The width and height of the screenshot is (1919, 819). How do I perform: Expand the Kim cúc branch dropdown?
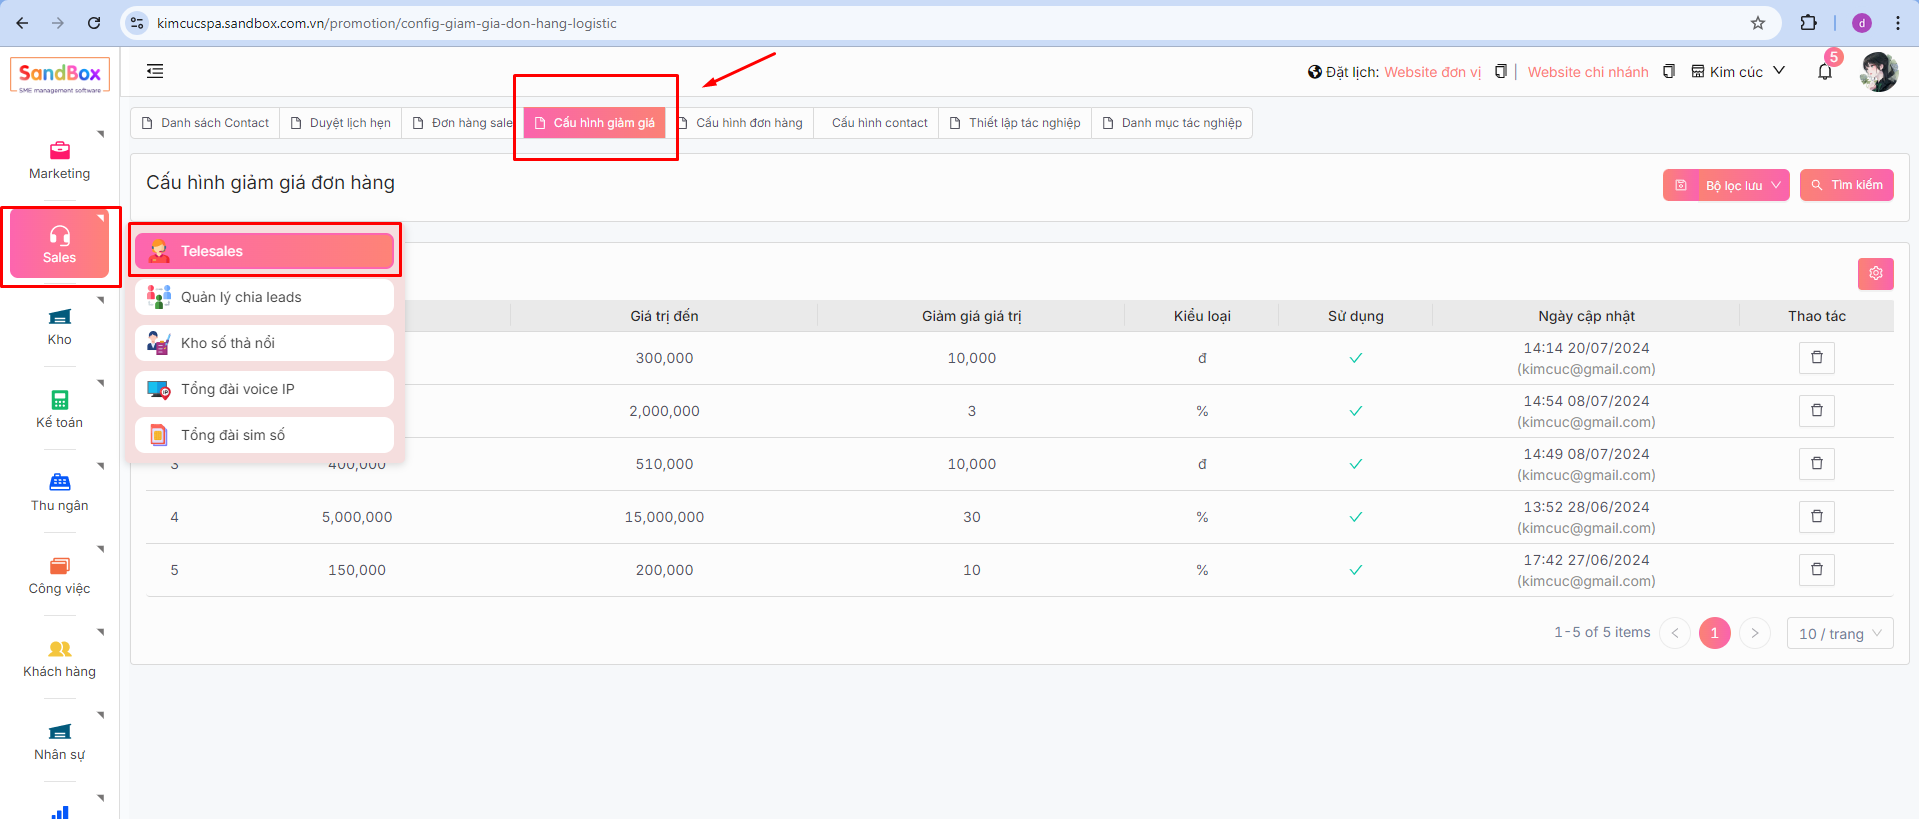pyautogui.click(x=1738, y=72)
